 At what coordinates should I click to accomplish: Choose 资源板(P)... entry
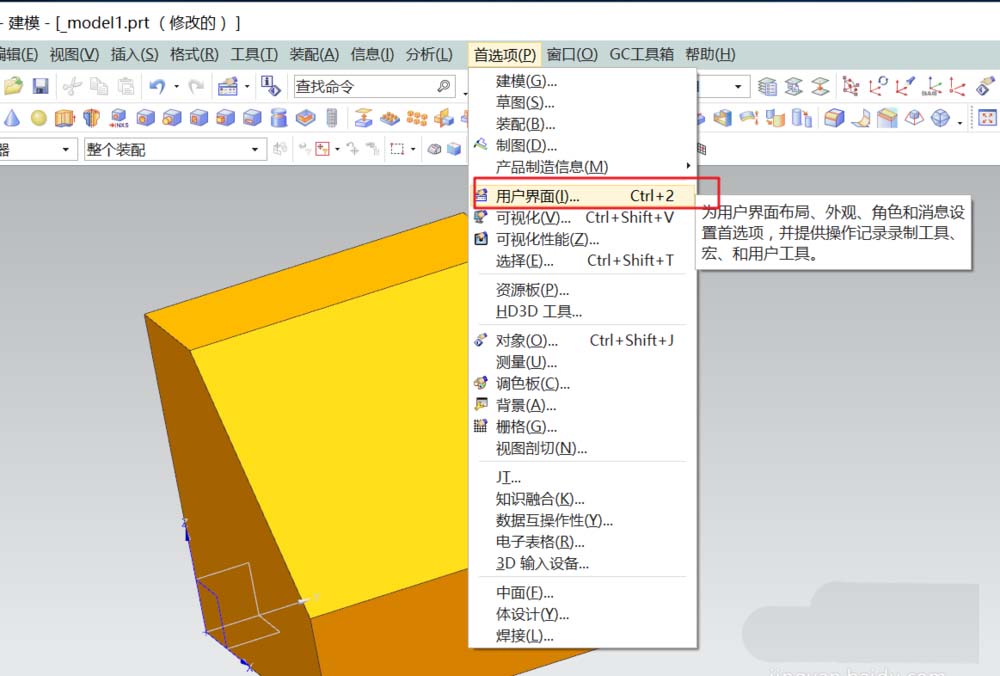583,290
